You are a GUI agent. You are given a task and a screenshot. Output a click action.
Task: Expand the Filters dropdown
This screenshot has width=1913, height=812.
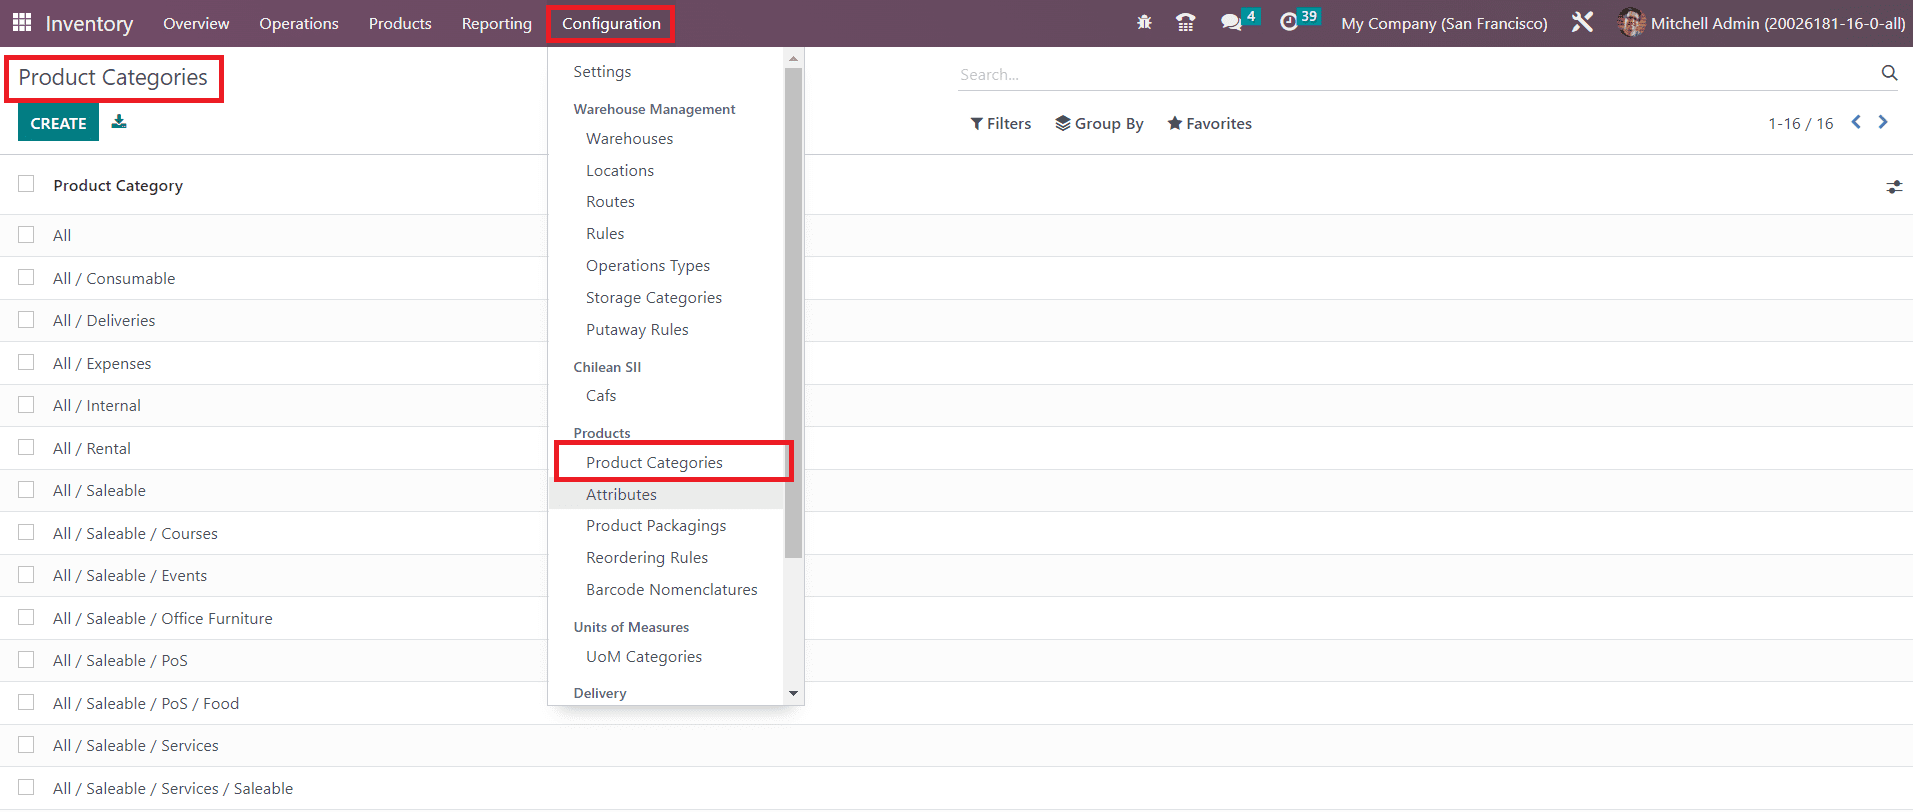[x=1000, y=124]
